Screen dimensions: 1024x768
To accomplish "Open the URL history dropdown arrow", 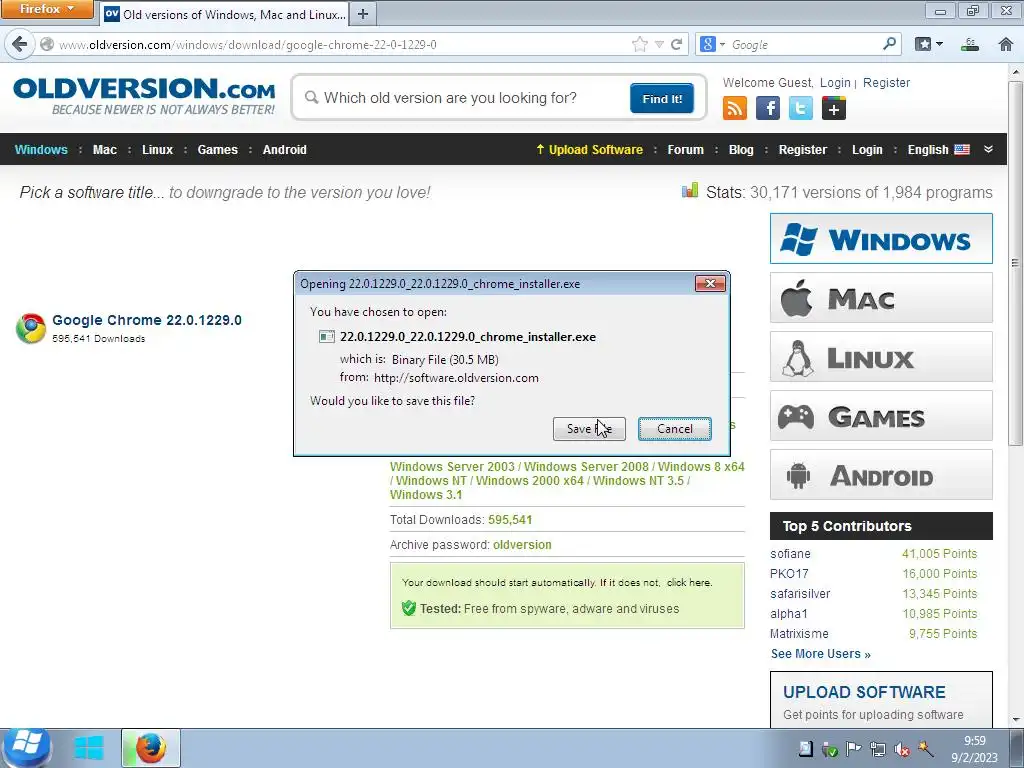I will (x=659, y=44).
